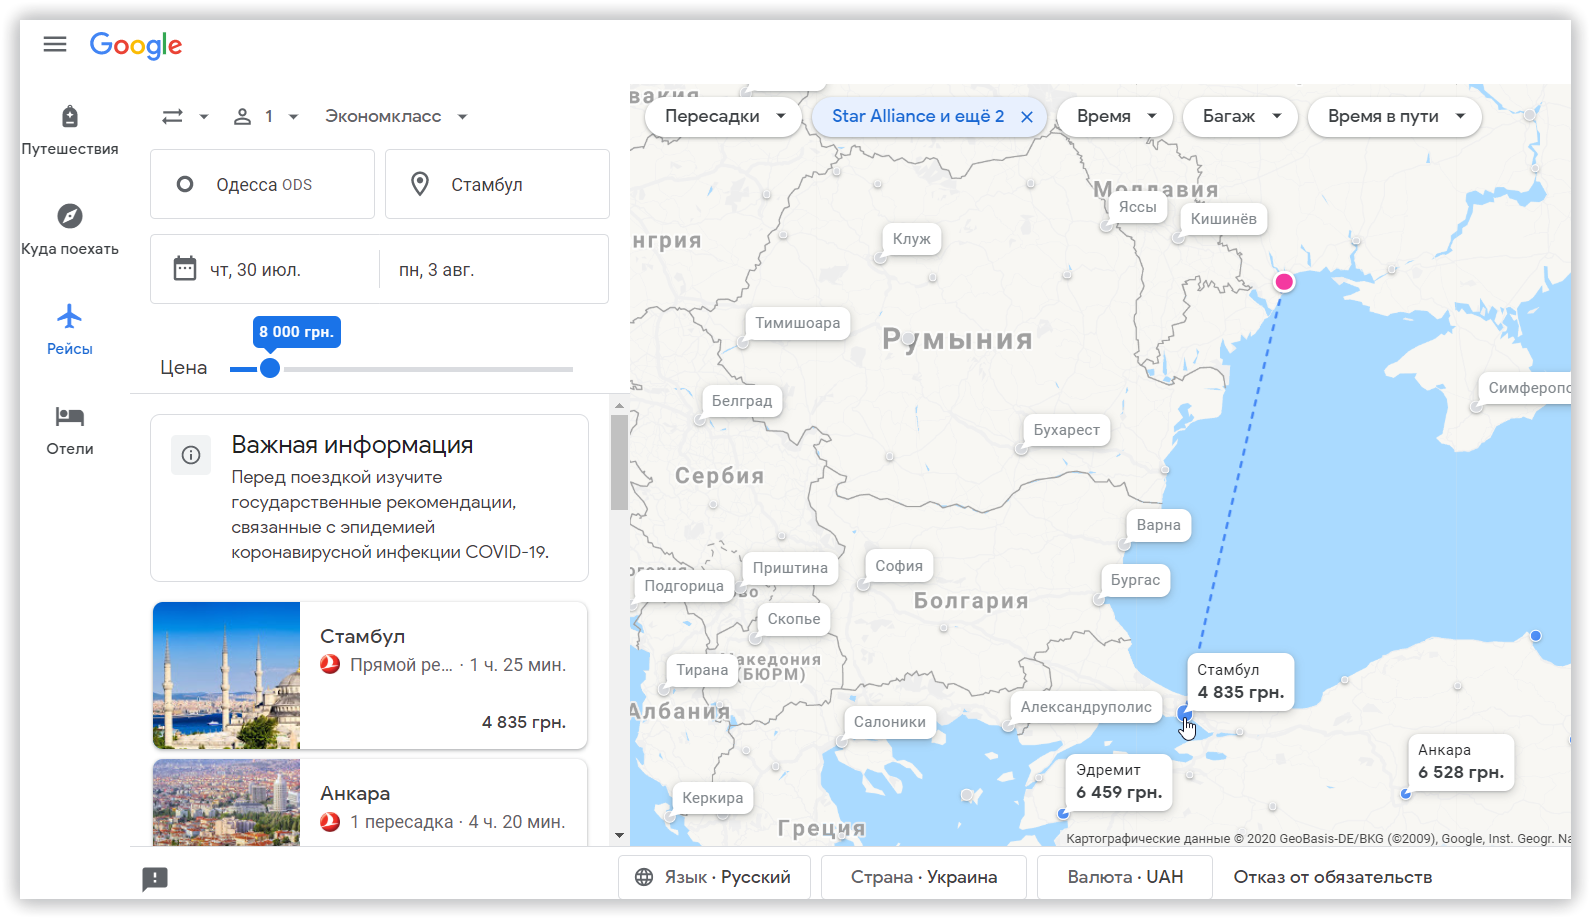Open Путешествия in the sidebar
The image size is (1591, 919).
(70, 130)
